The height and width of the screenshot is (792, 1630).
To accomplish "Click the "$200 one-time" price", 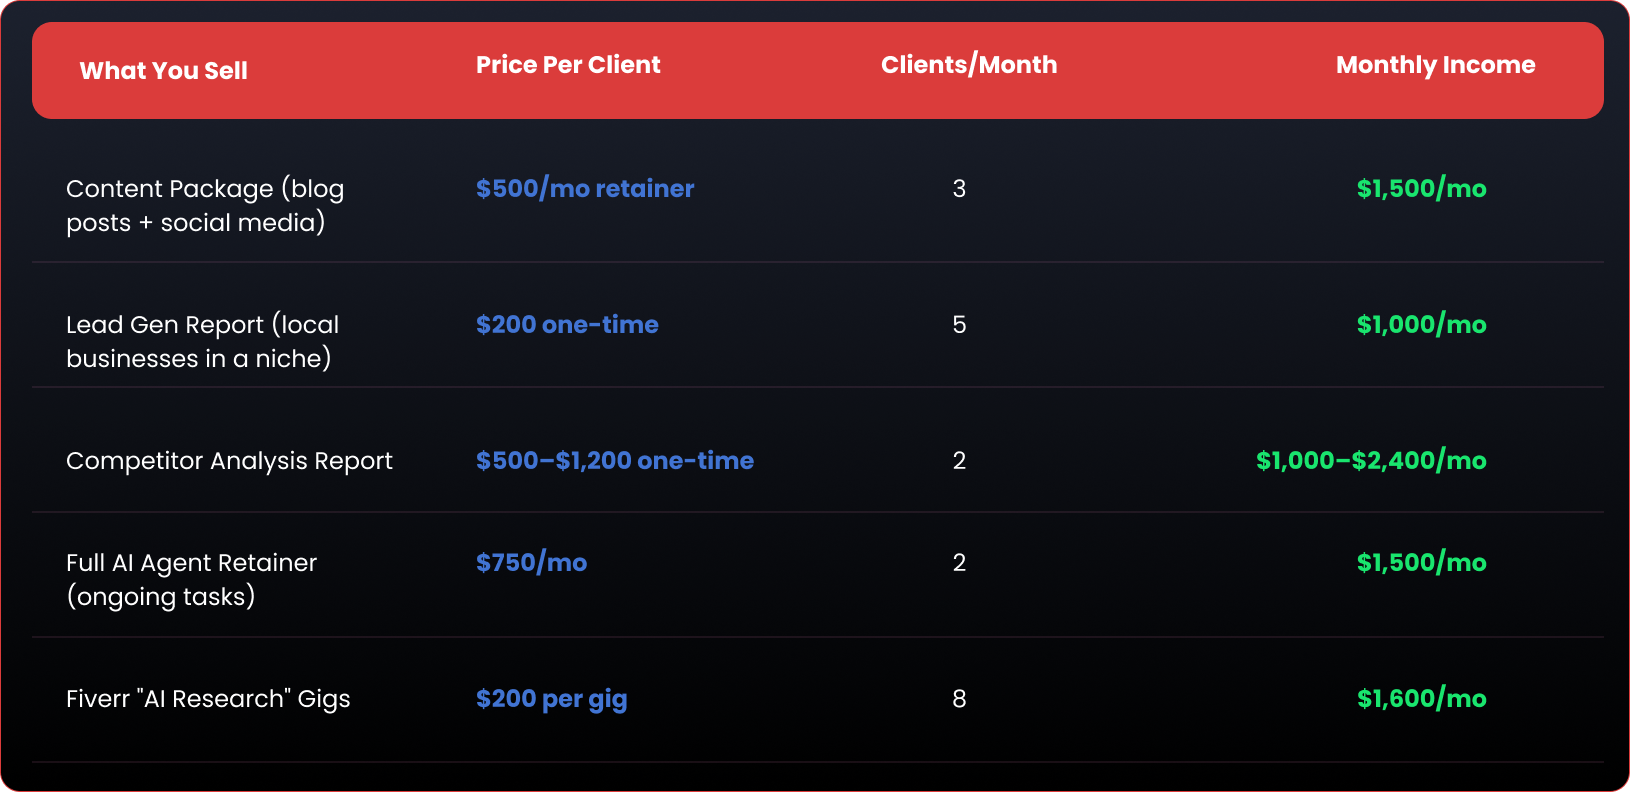I will click(x=567, y=325).
